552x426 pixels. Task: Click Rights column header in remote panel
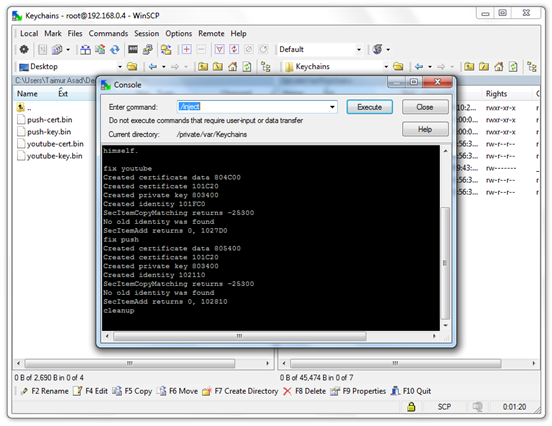[x=496, y=94]
